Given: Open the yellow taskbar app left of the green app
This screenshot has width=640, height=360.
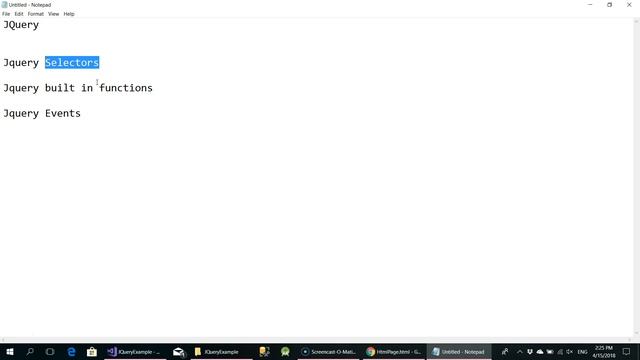Looking at the screenshot, I should point(264,352).
